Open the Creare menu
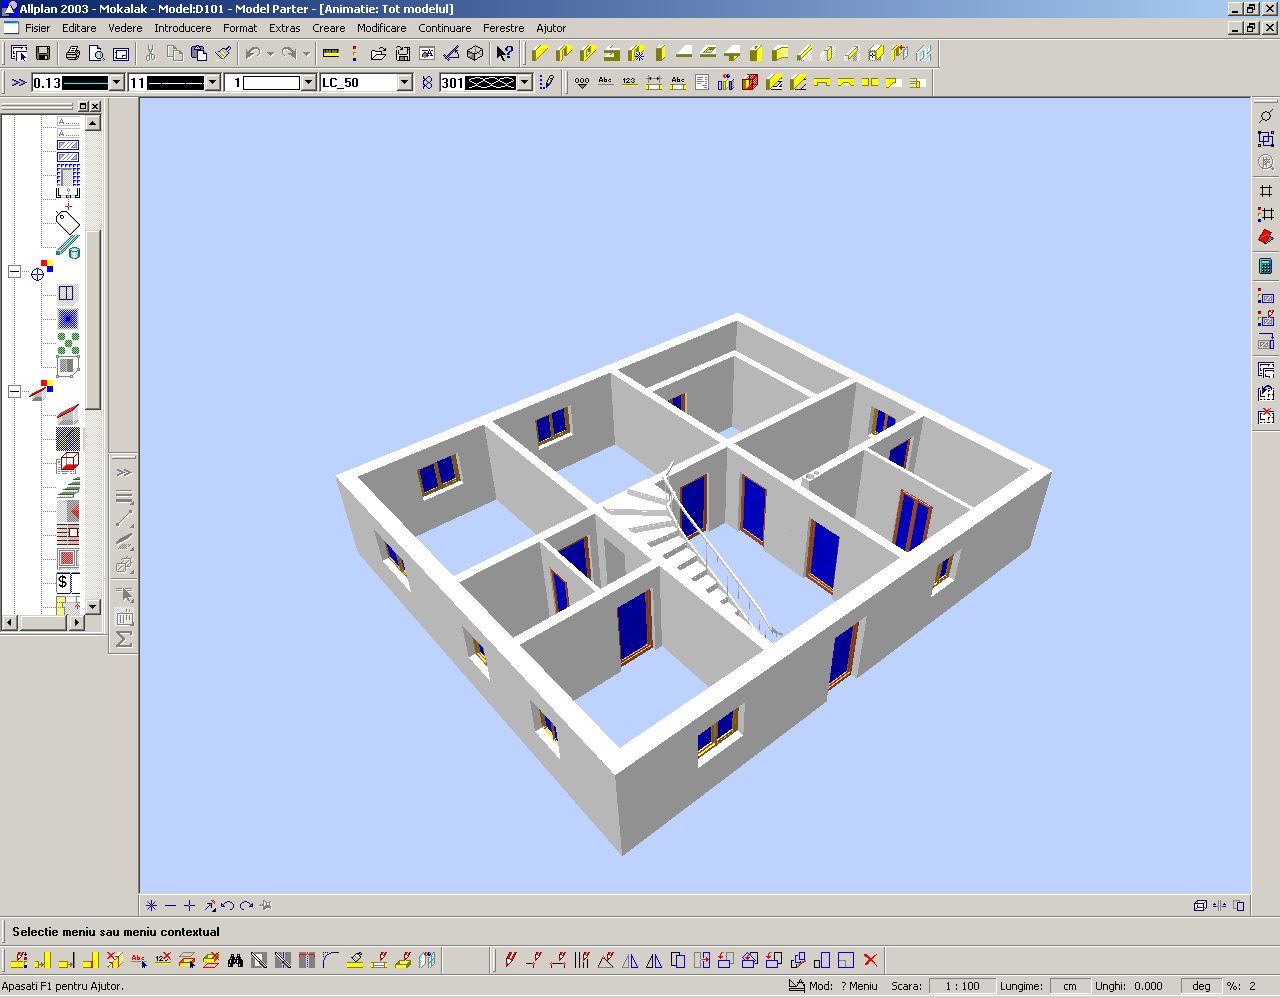 [x=328, y=28]
